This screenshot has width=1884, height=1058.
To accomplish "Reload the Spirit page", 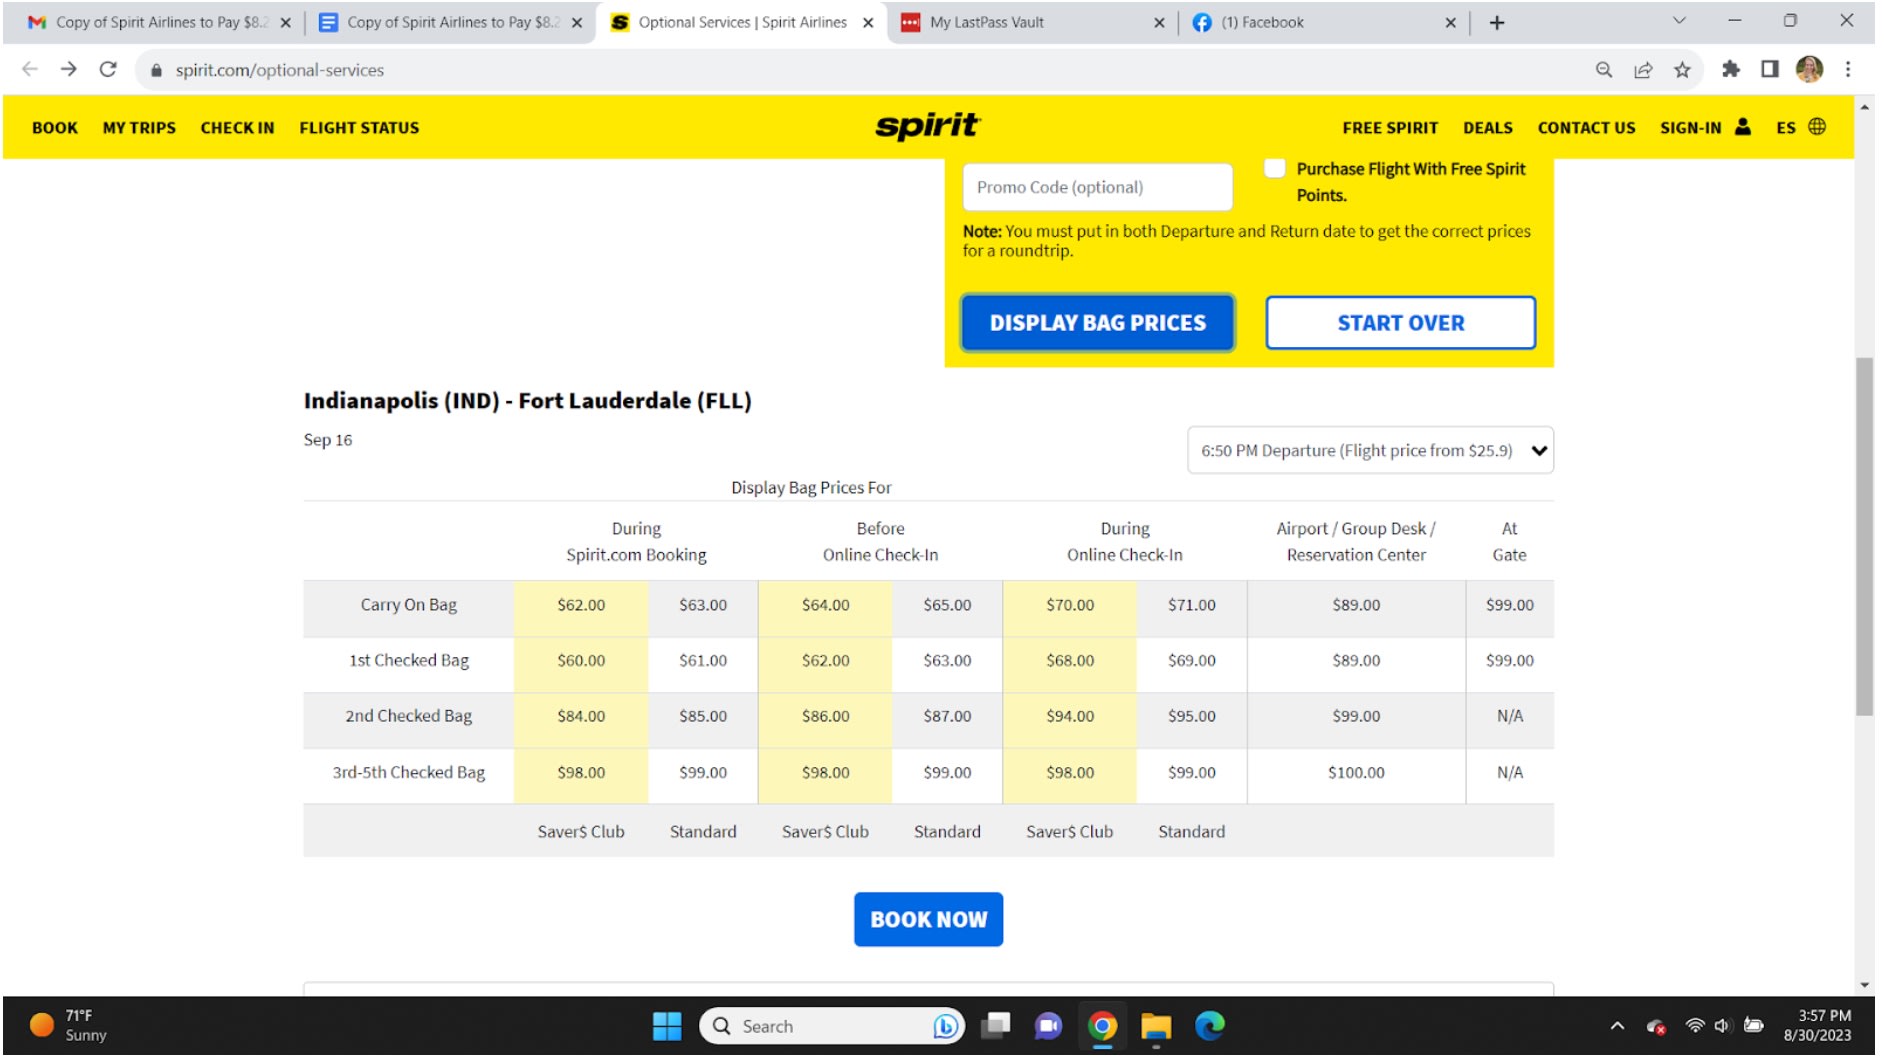I will (x=108, y=70).
